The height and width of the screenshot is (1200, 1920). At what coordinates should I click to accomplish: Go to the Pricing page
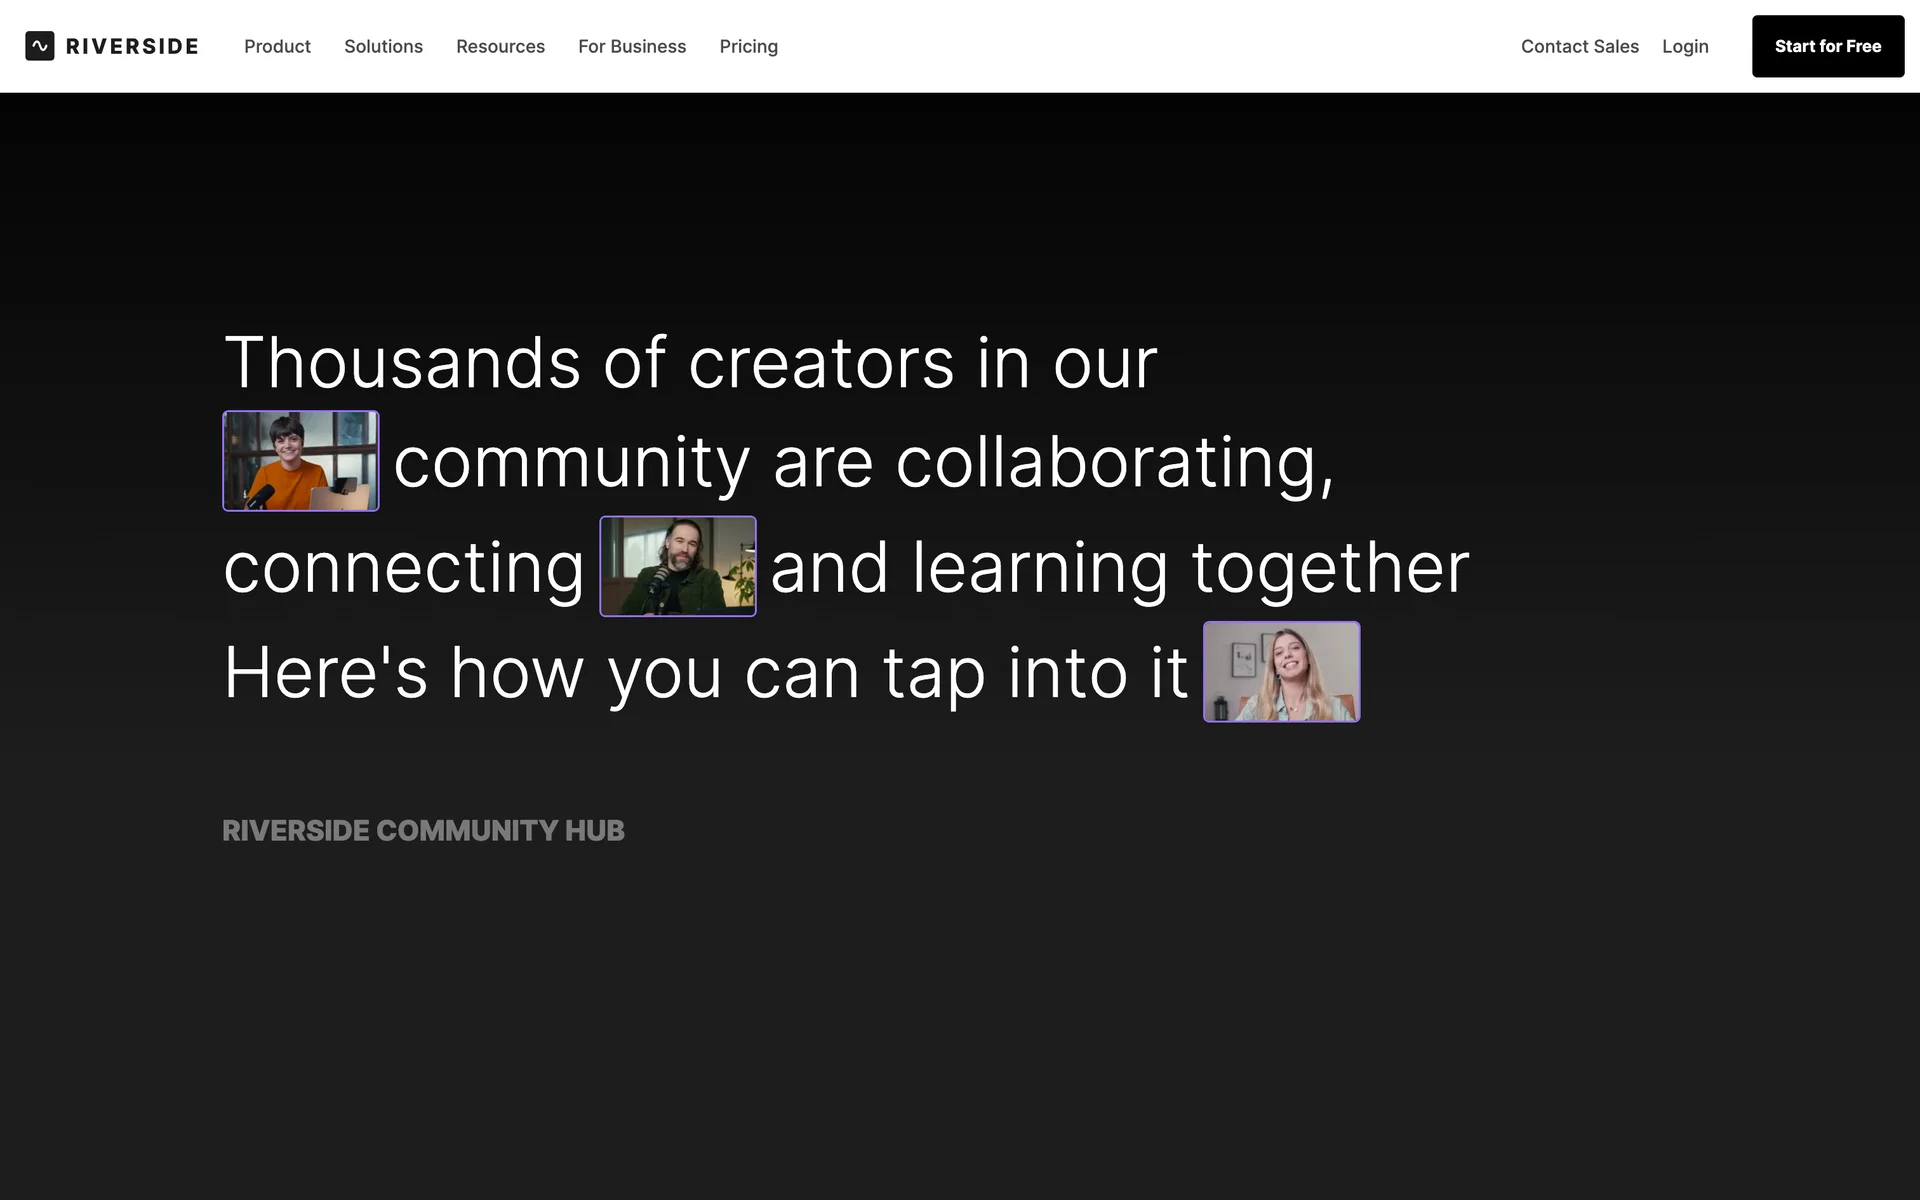coord(748,46)
